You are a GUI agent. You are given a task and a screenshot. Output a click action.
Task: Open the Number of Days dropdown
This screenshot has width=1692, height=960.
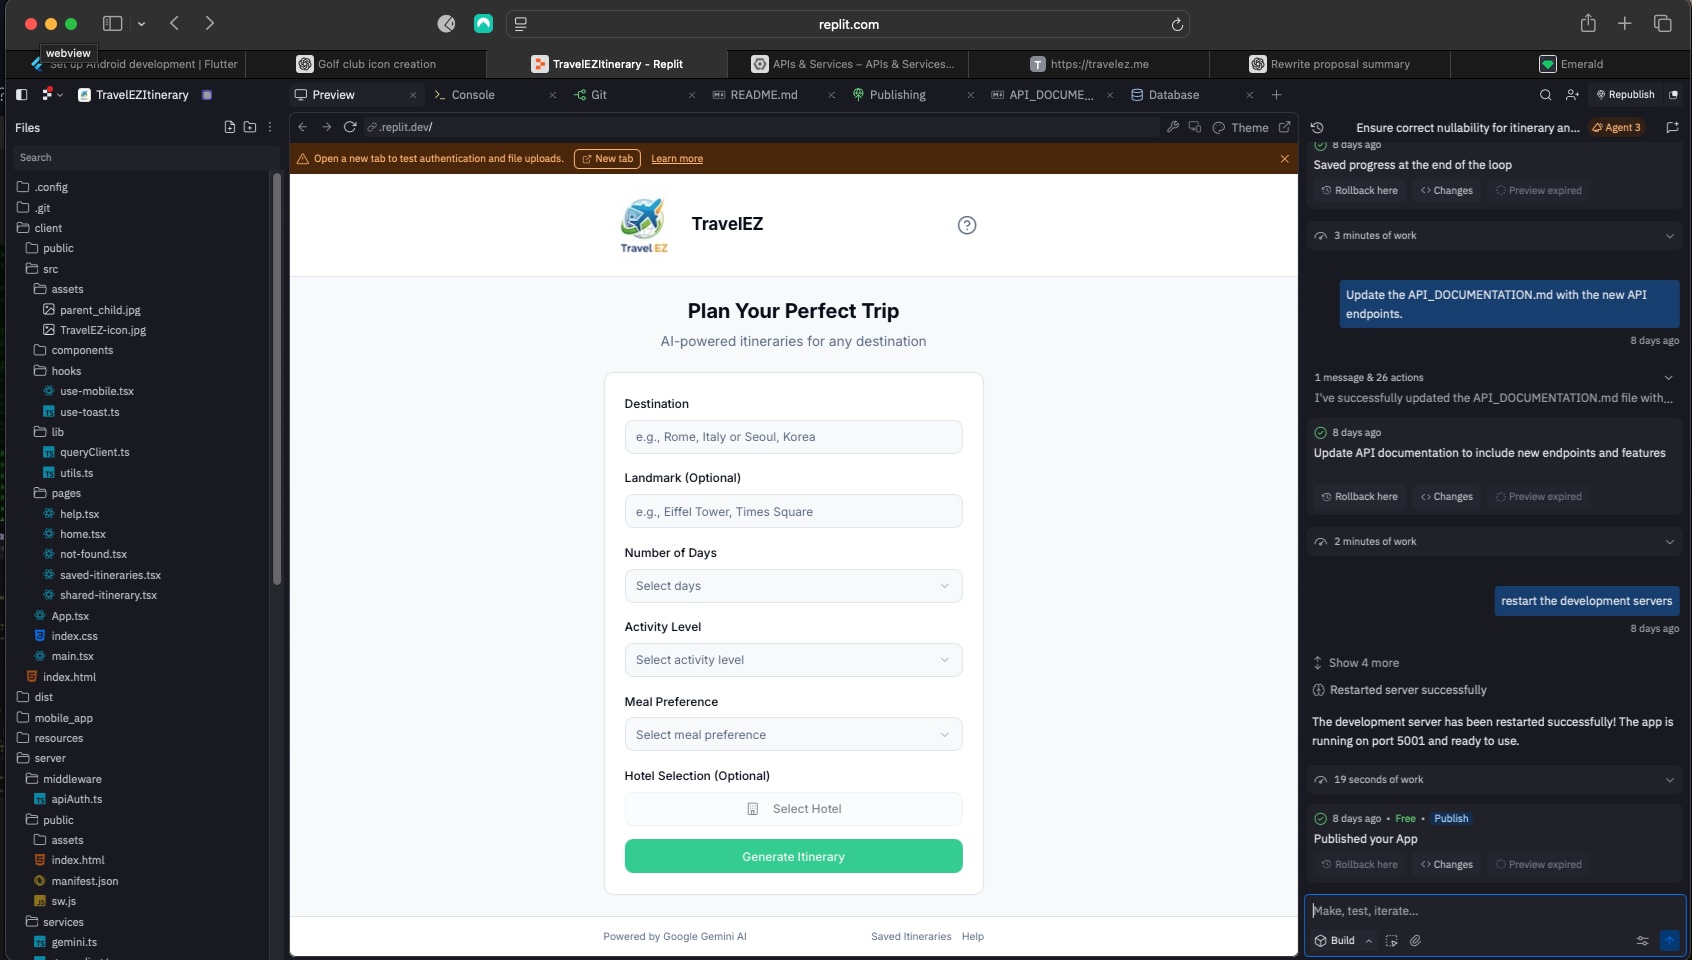[x=793, y=586]
